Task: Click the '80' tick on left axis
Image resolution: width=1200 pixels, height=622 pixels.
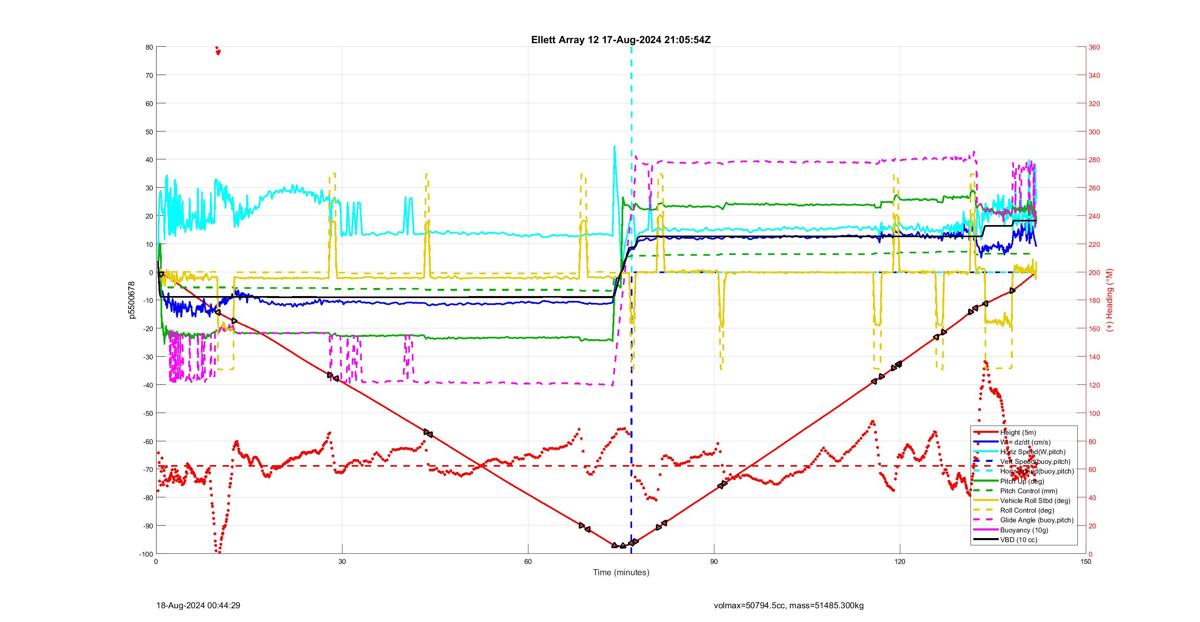Action: [148, 47]
